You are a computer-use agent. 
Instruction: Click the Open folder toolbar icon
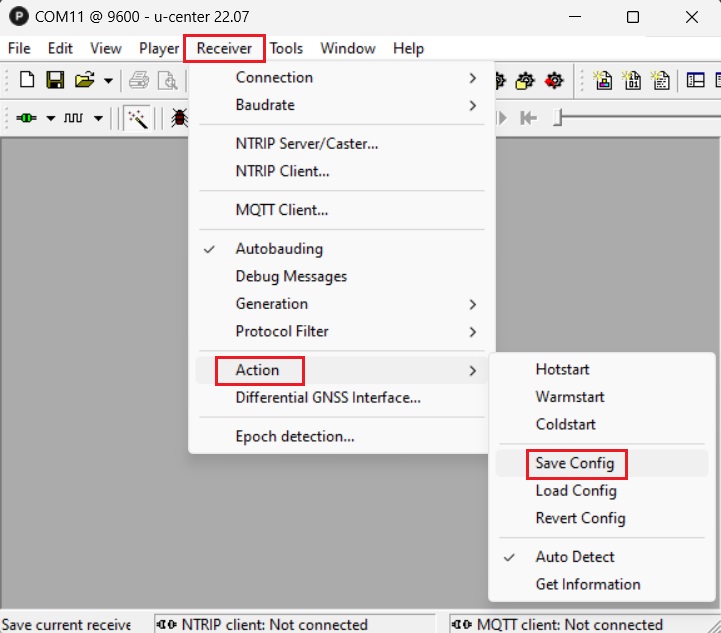point(85,80)
